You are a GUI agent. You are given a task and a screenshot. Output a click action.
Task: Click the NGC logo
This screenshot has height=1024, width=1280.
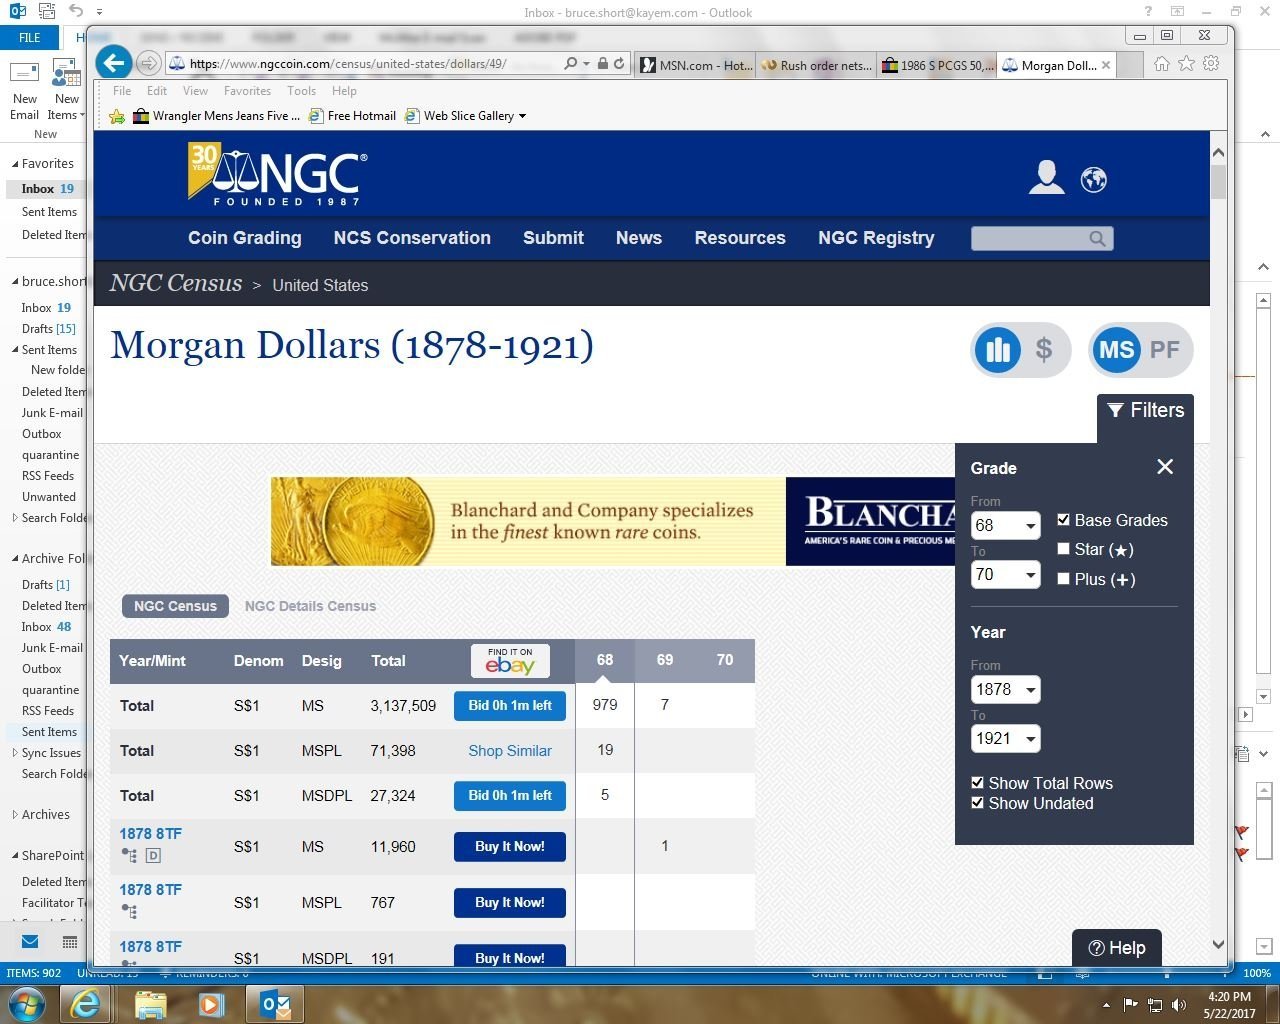(277, 174)
